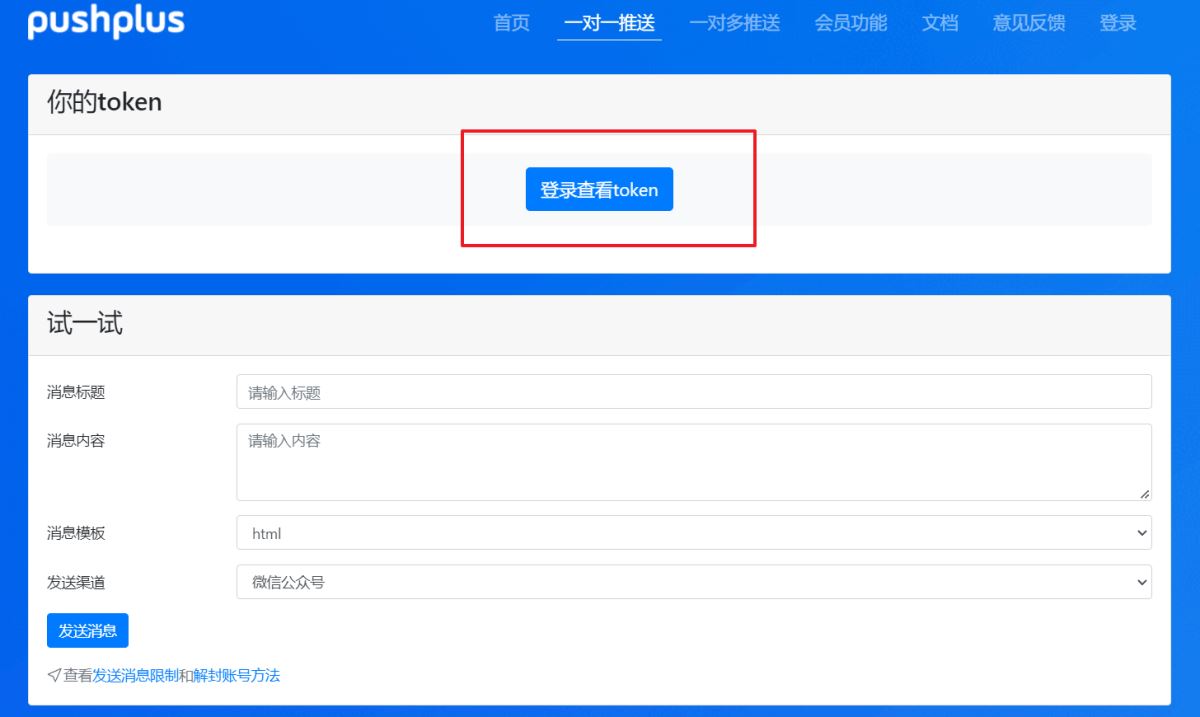Select the 一对一推送 nav tab
Image resolution: width=1200 pixels, height=717 pixels.
609,23
